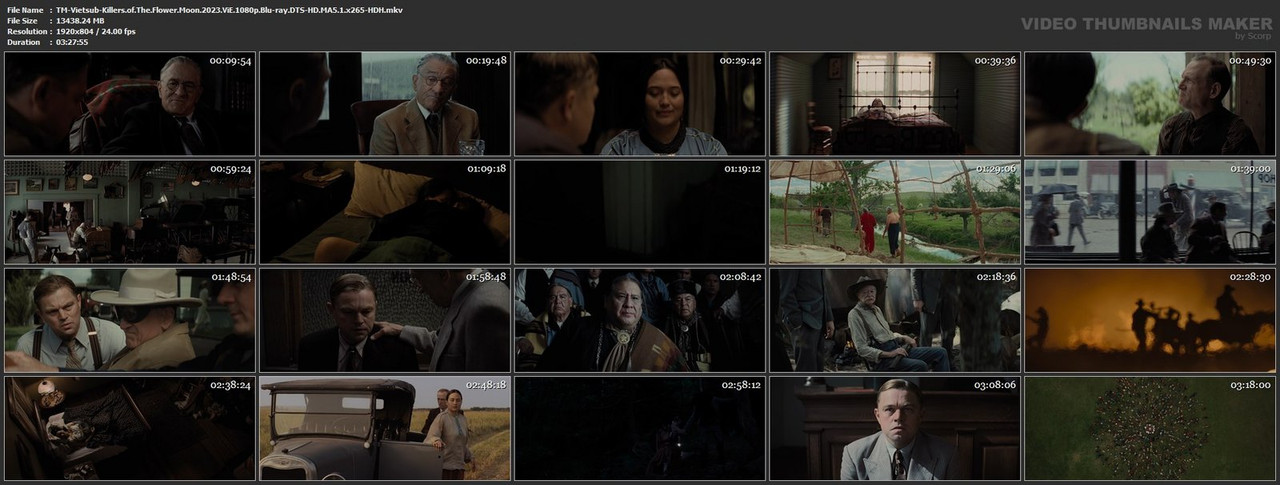This screenshot has width=1280, height=485.
Task: Open the frame stamped 00:29:42
Action: point(640,103)
